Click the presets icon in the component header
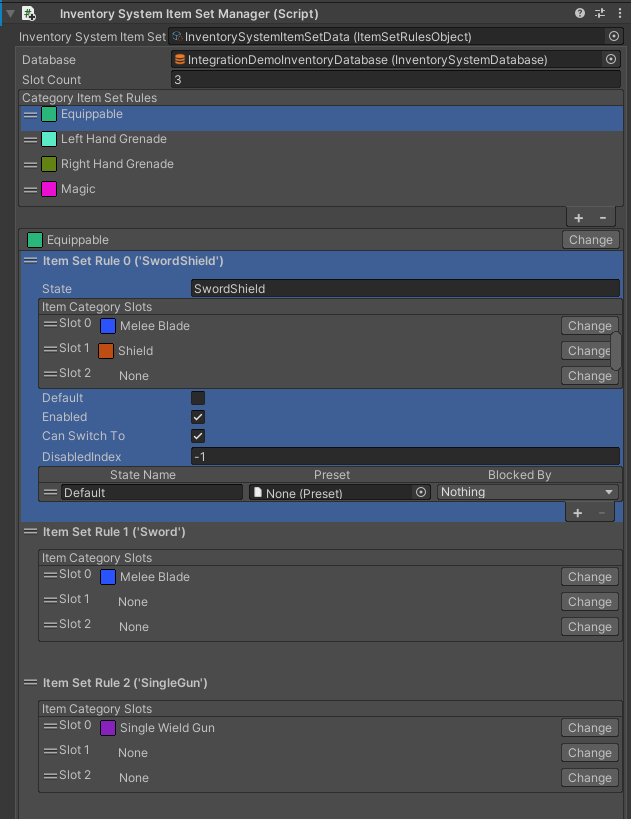Screen dimensions: 631x819 (x=600, y=13)
